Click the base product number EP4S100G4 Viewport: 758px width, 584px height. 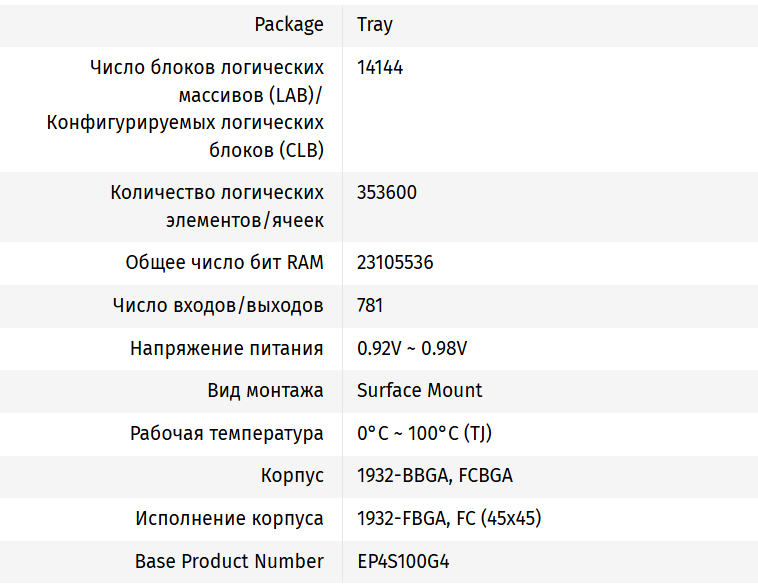410,562
